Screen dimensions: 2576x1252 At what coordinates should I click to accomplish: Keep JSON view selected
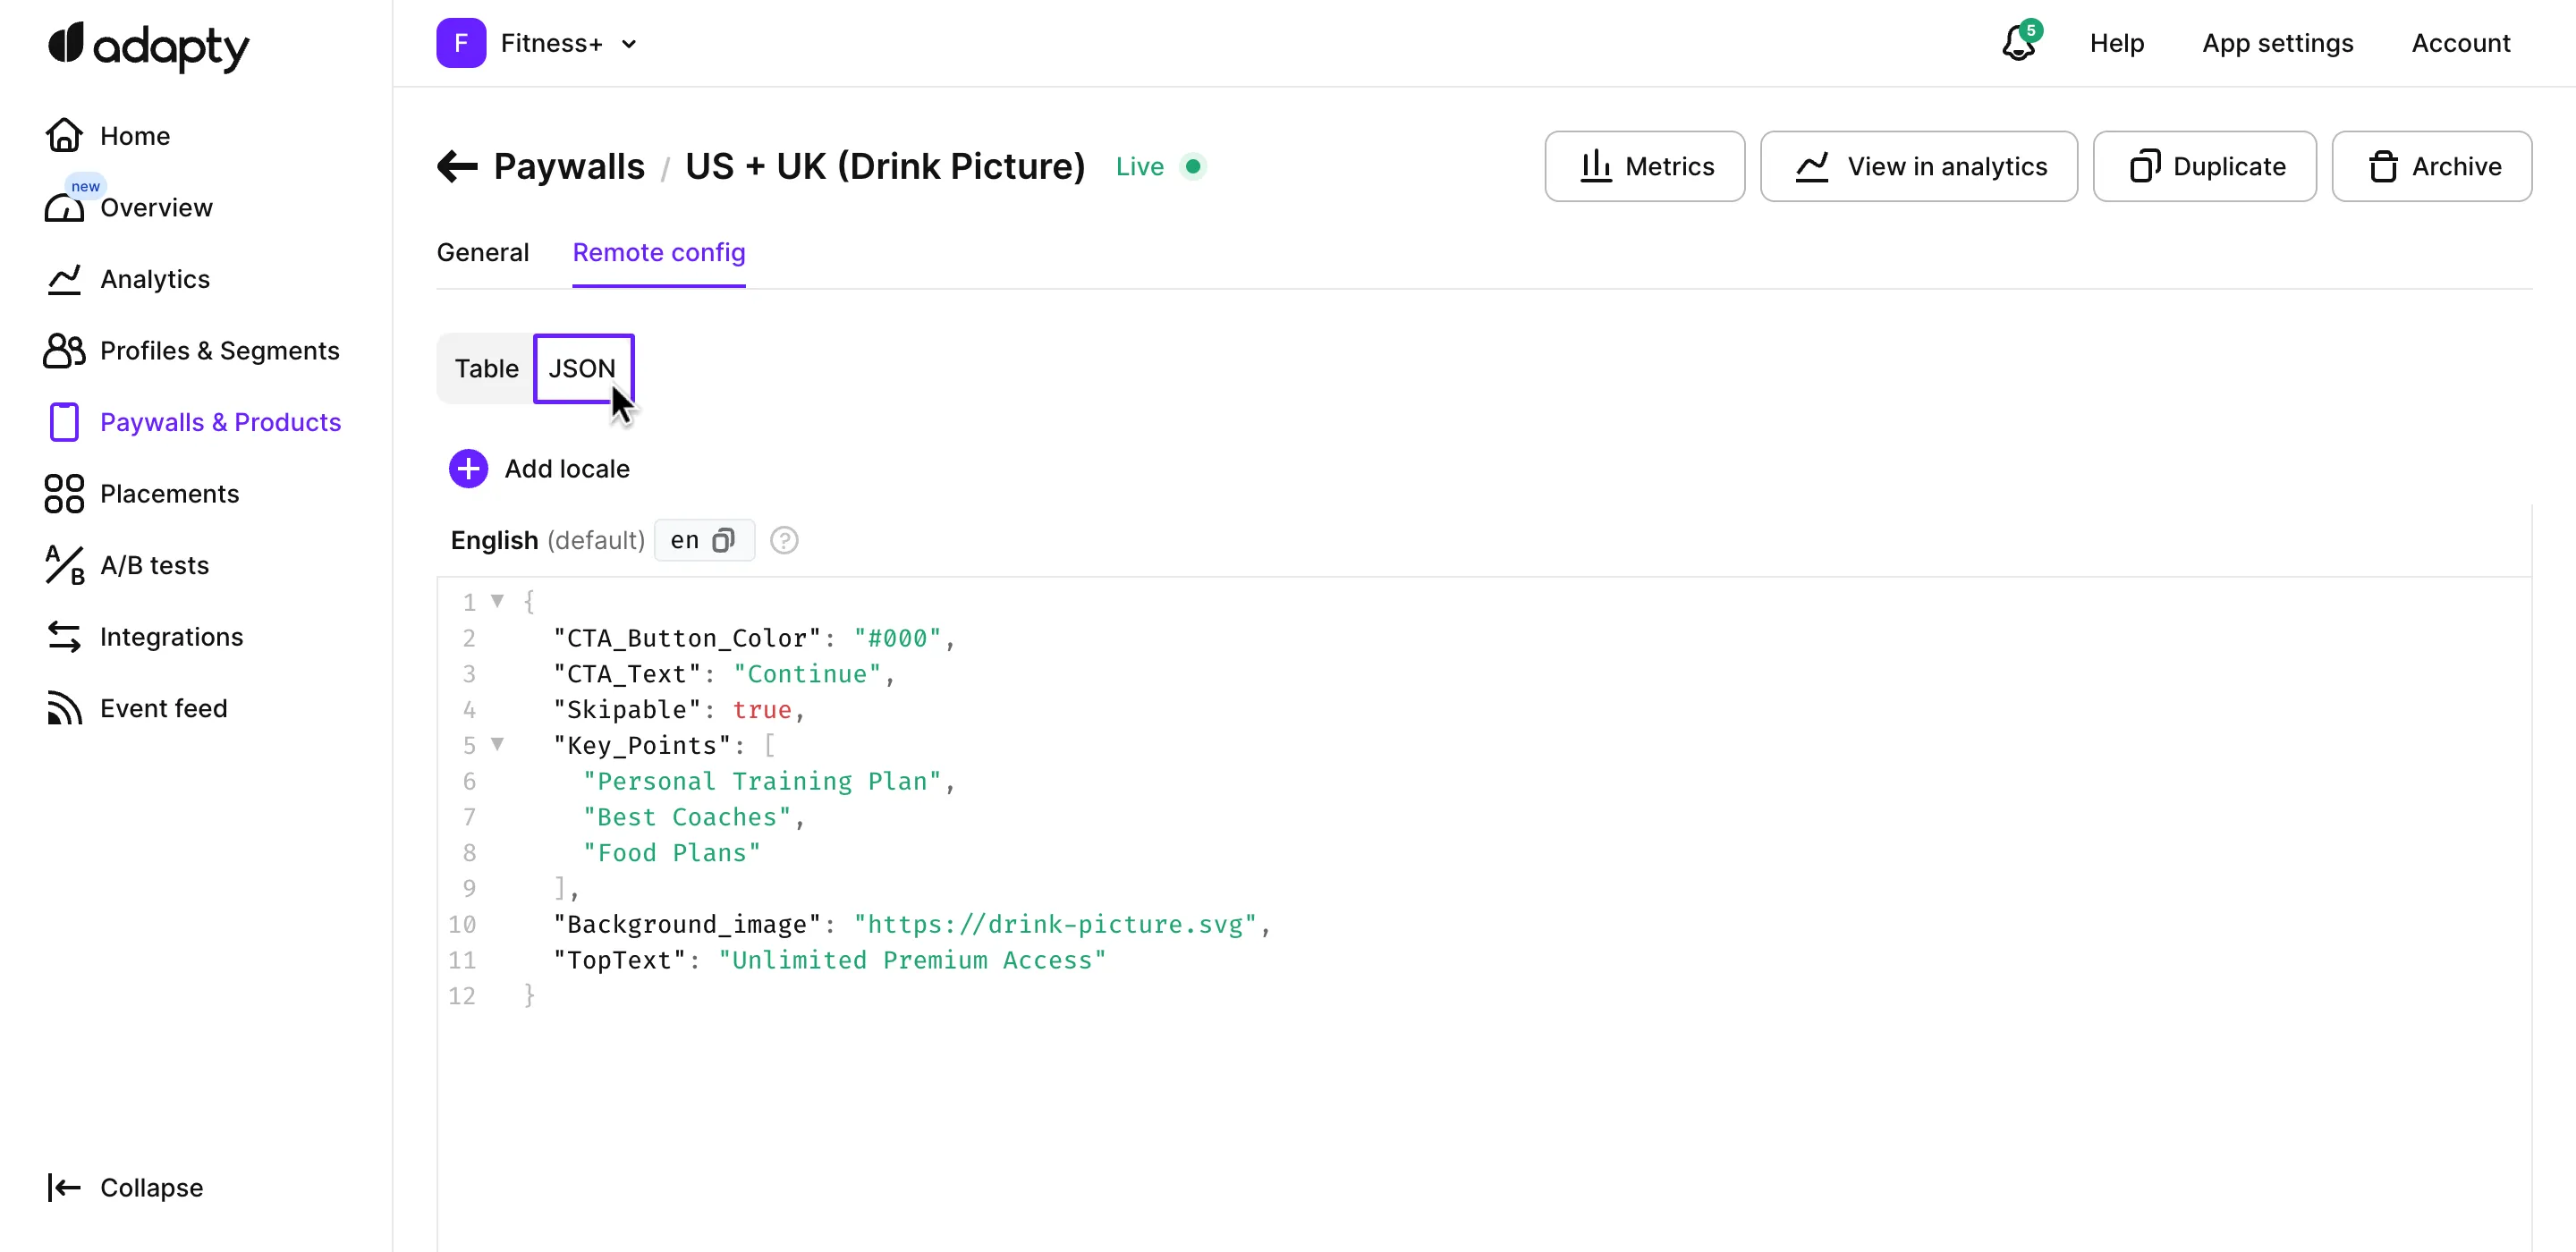[x=584, y=368]
